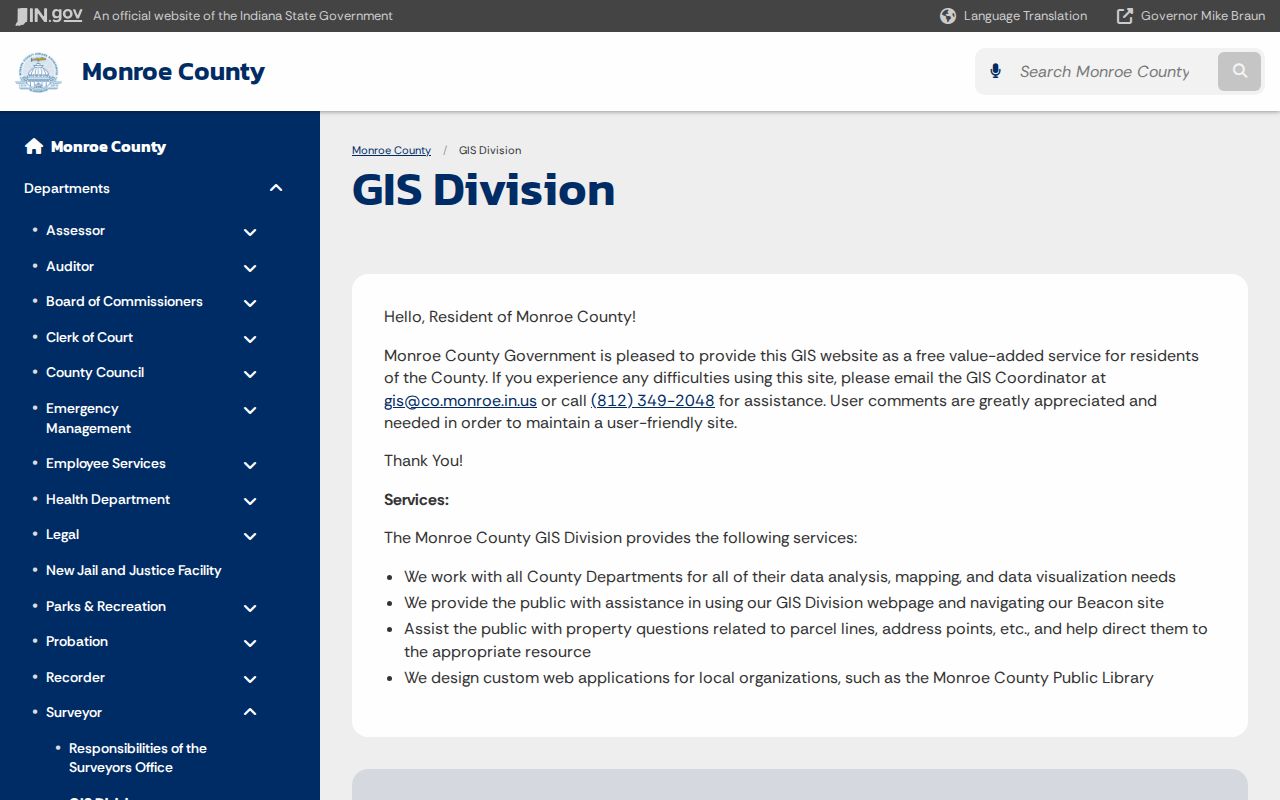Expand the Legal submenu
The width and height of the screenshot is (1280, 800).
250,536
